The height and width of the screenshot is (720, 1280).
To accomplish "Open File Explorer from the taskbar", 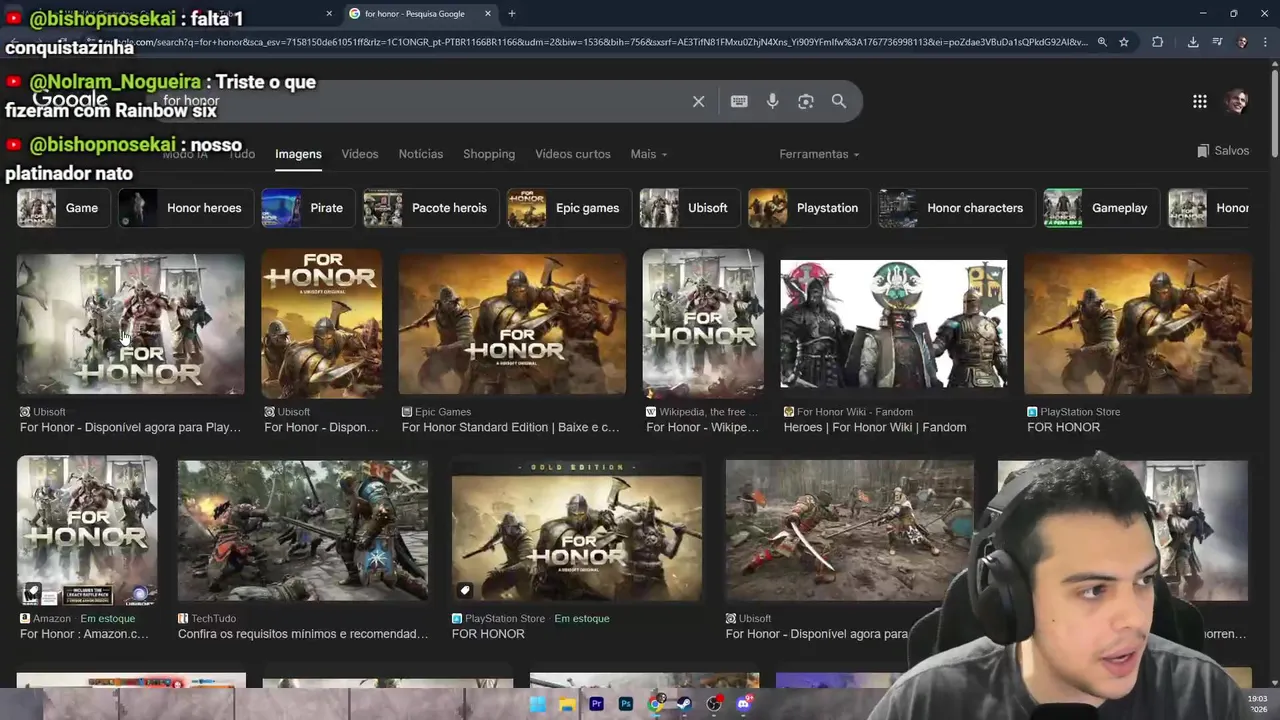I will pyautogui.click(x=567, y=704).
